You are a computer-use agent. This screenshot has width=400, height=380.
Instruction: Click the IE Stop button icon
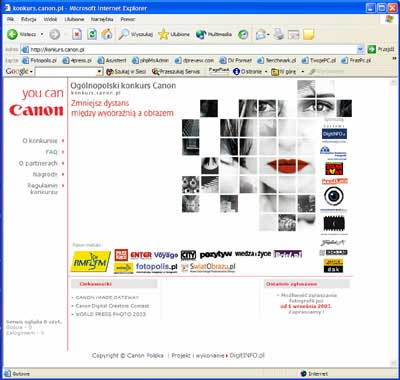pos(77,34)
